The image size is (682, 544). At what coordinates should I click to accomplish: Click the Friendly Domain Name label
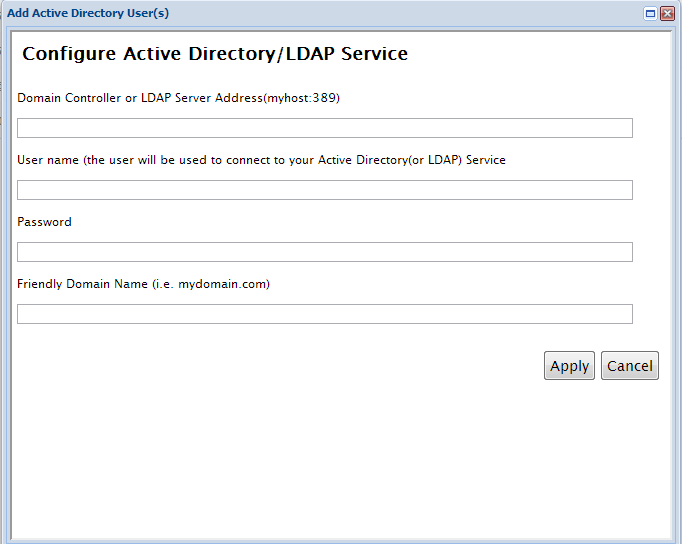144,284
